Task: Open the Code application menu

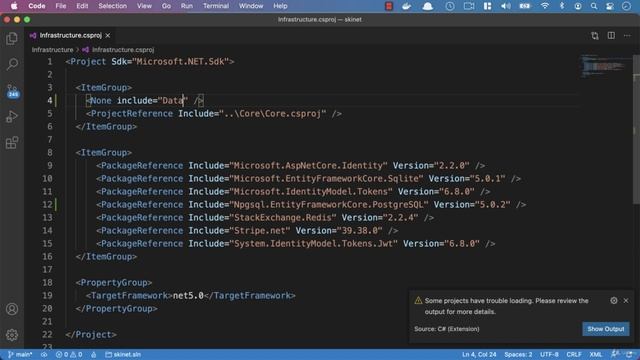Action: coord(37,6)
